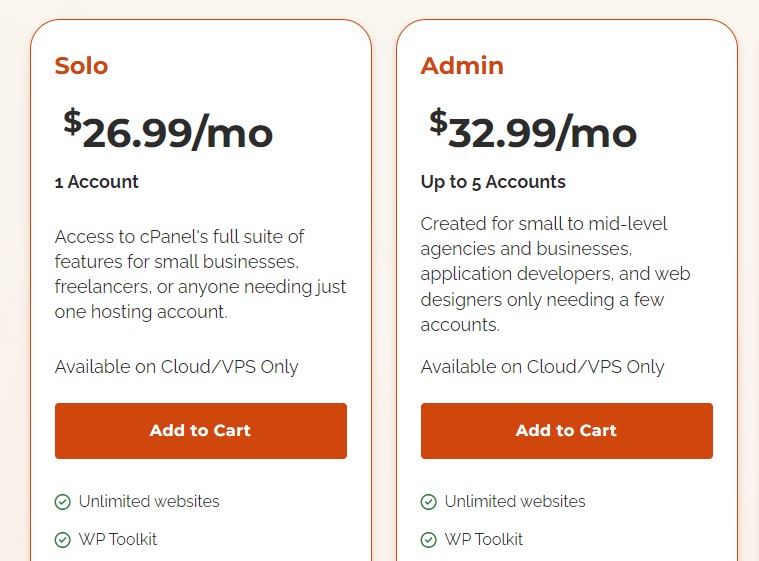Click 'Available on Cloud/VPS Only' under Admin
Viewport: 759px width, 561px height.
[x=543, y=366]
